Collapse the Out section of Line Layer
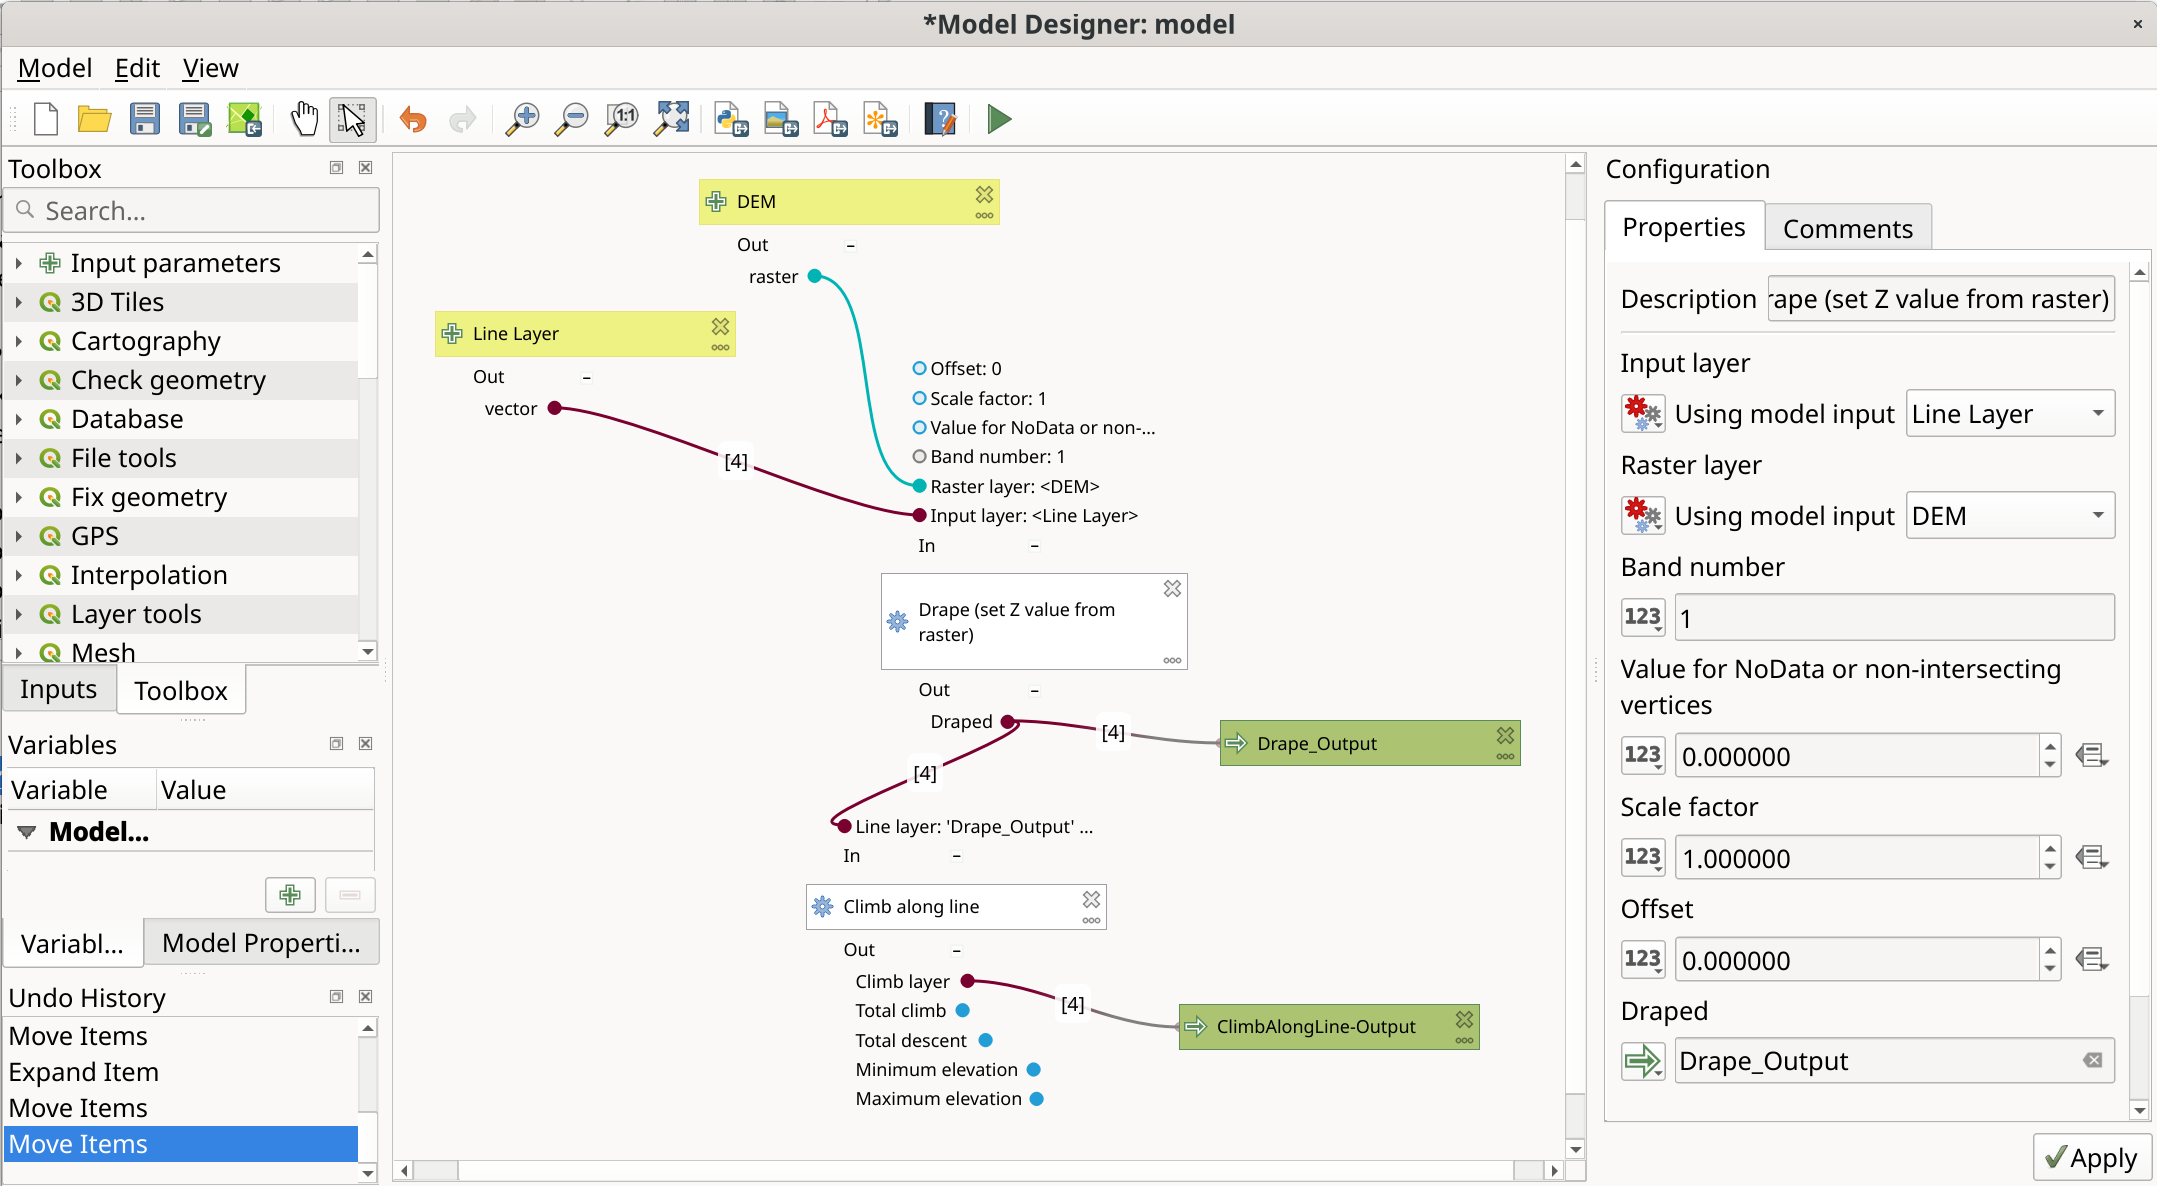Screen dimensions: 2157x1186 [586, 377]
